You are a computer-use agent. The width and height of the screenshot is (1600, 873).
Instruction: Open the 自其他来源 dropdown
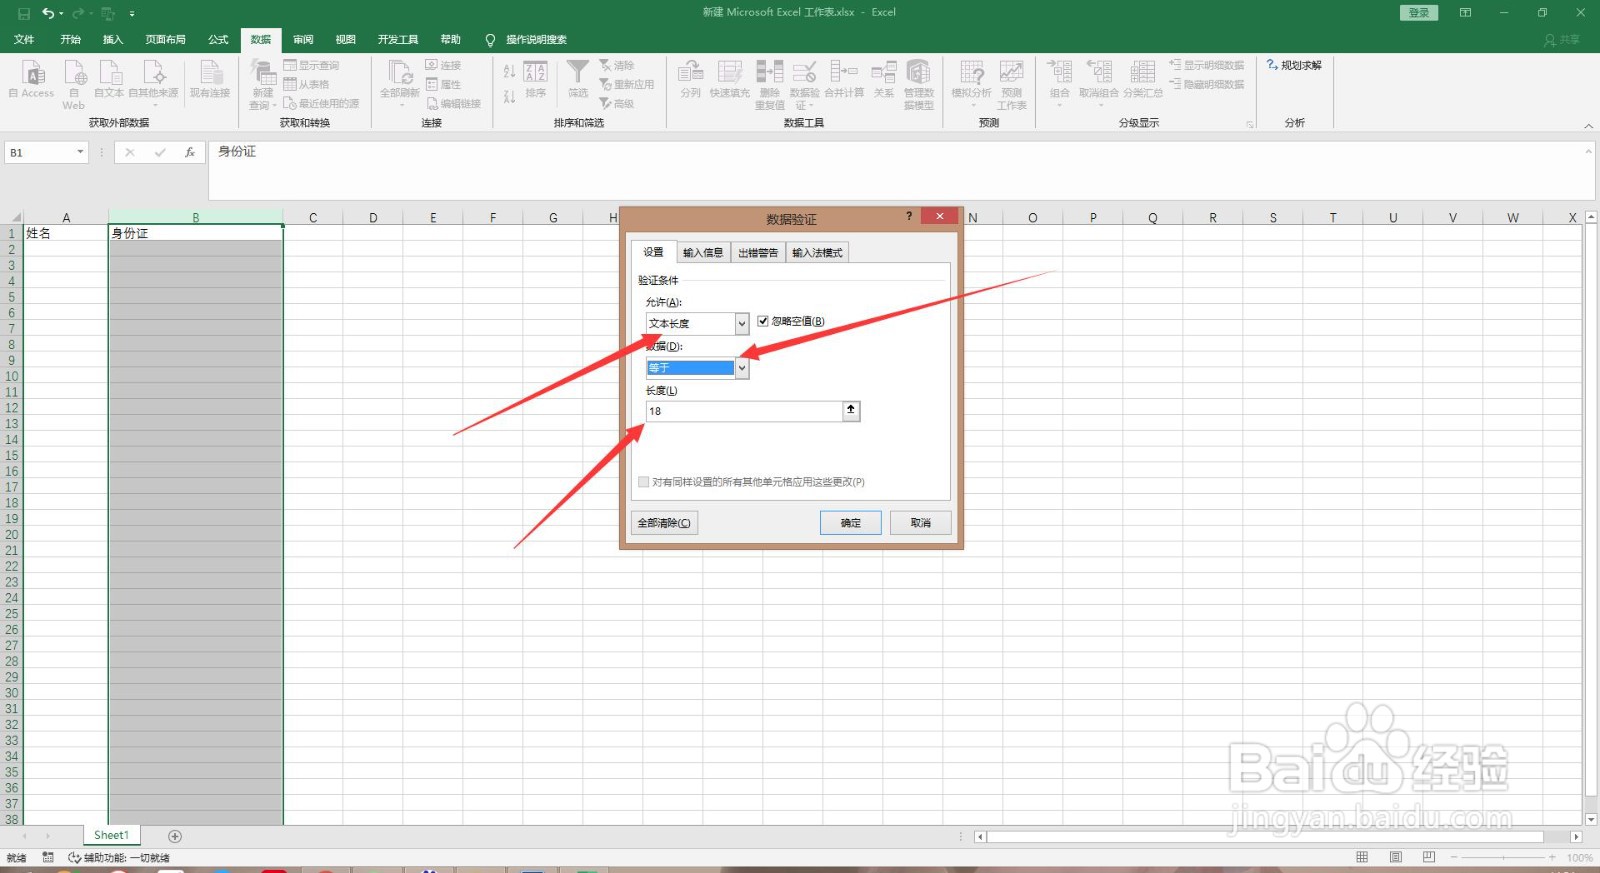(154, 104)
